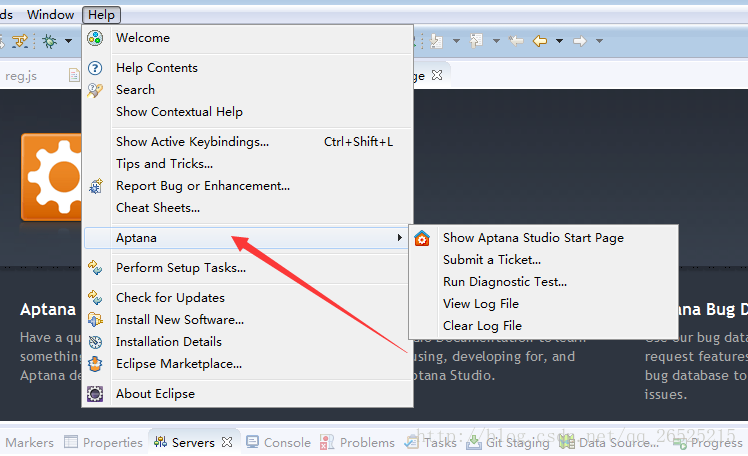
Task: Select About Eclipse
Action: pos(247,394)
